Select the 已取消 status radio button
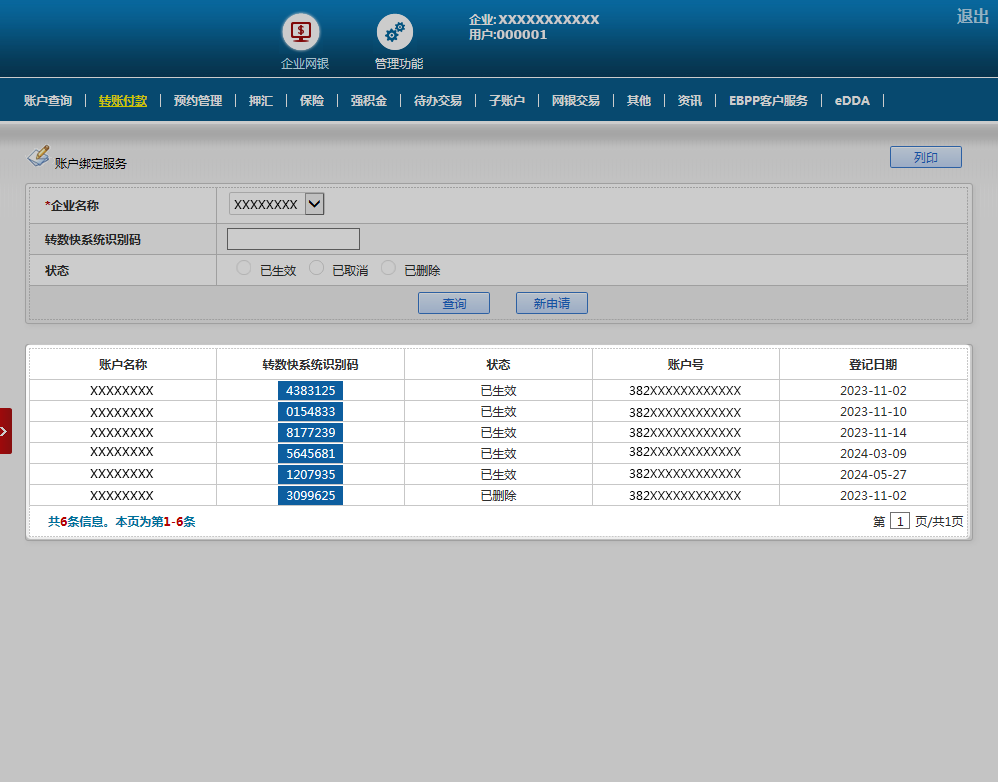The width and height of the screenshot is (998, 782). pos(316,268)
